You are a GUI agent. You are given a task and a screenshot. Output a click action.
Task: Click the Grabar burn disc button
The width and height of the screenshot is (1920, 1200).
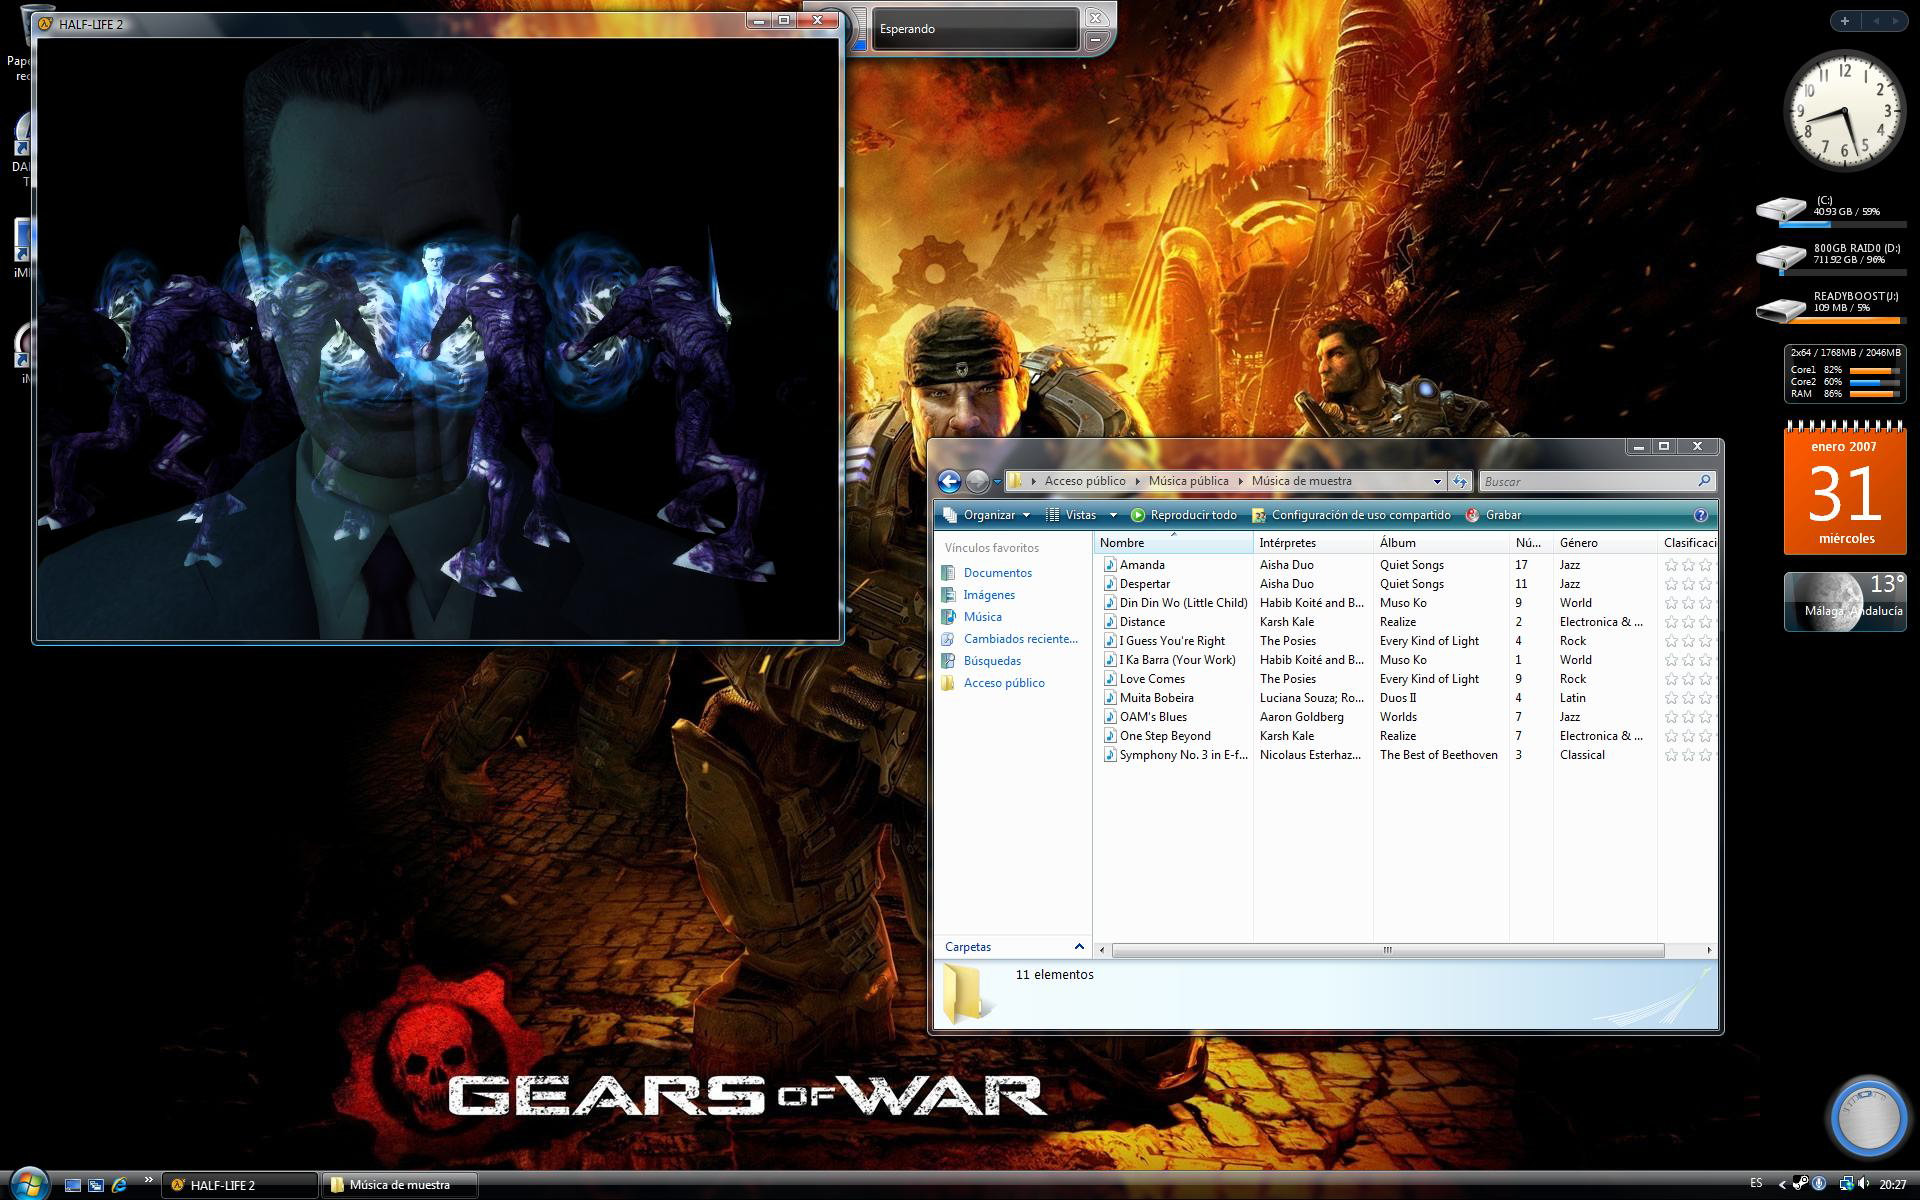pyautogui.click(x=1493, y=515)
